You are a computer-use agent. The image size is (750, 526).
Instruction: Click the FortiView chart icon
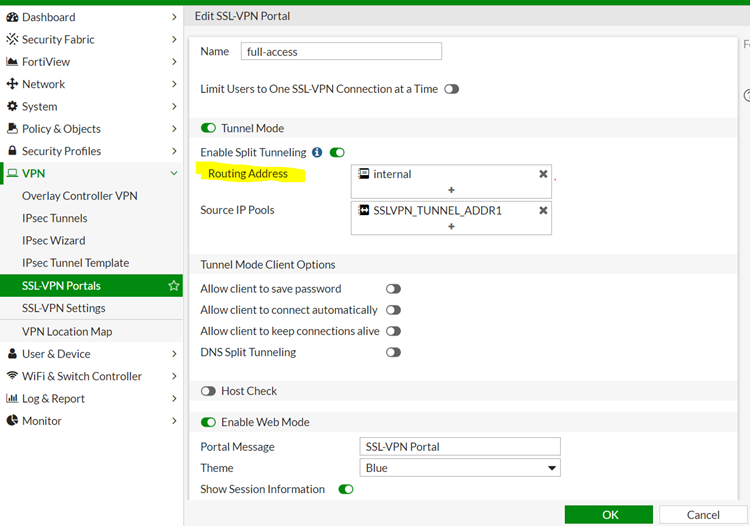click(12, 62)
